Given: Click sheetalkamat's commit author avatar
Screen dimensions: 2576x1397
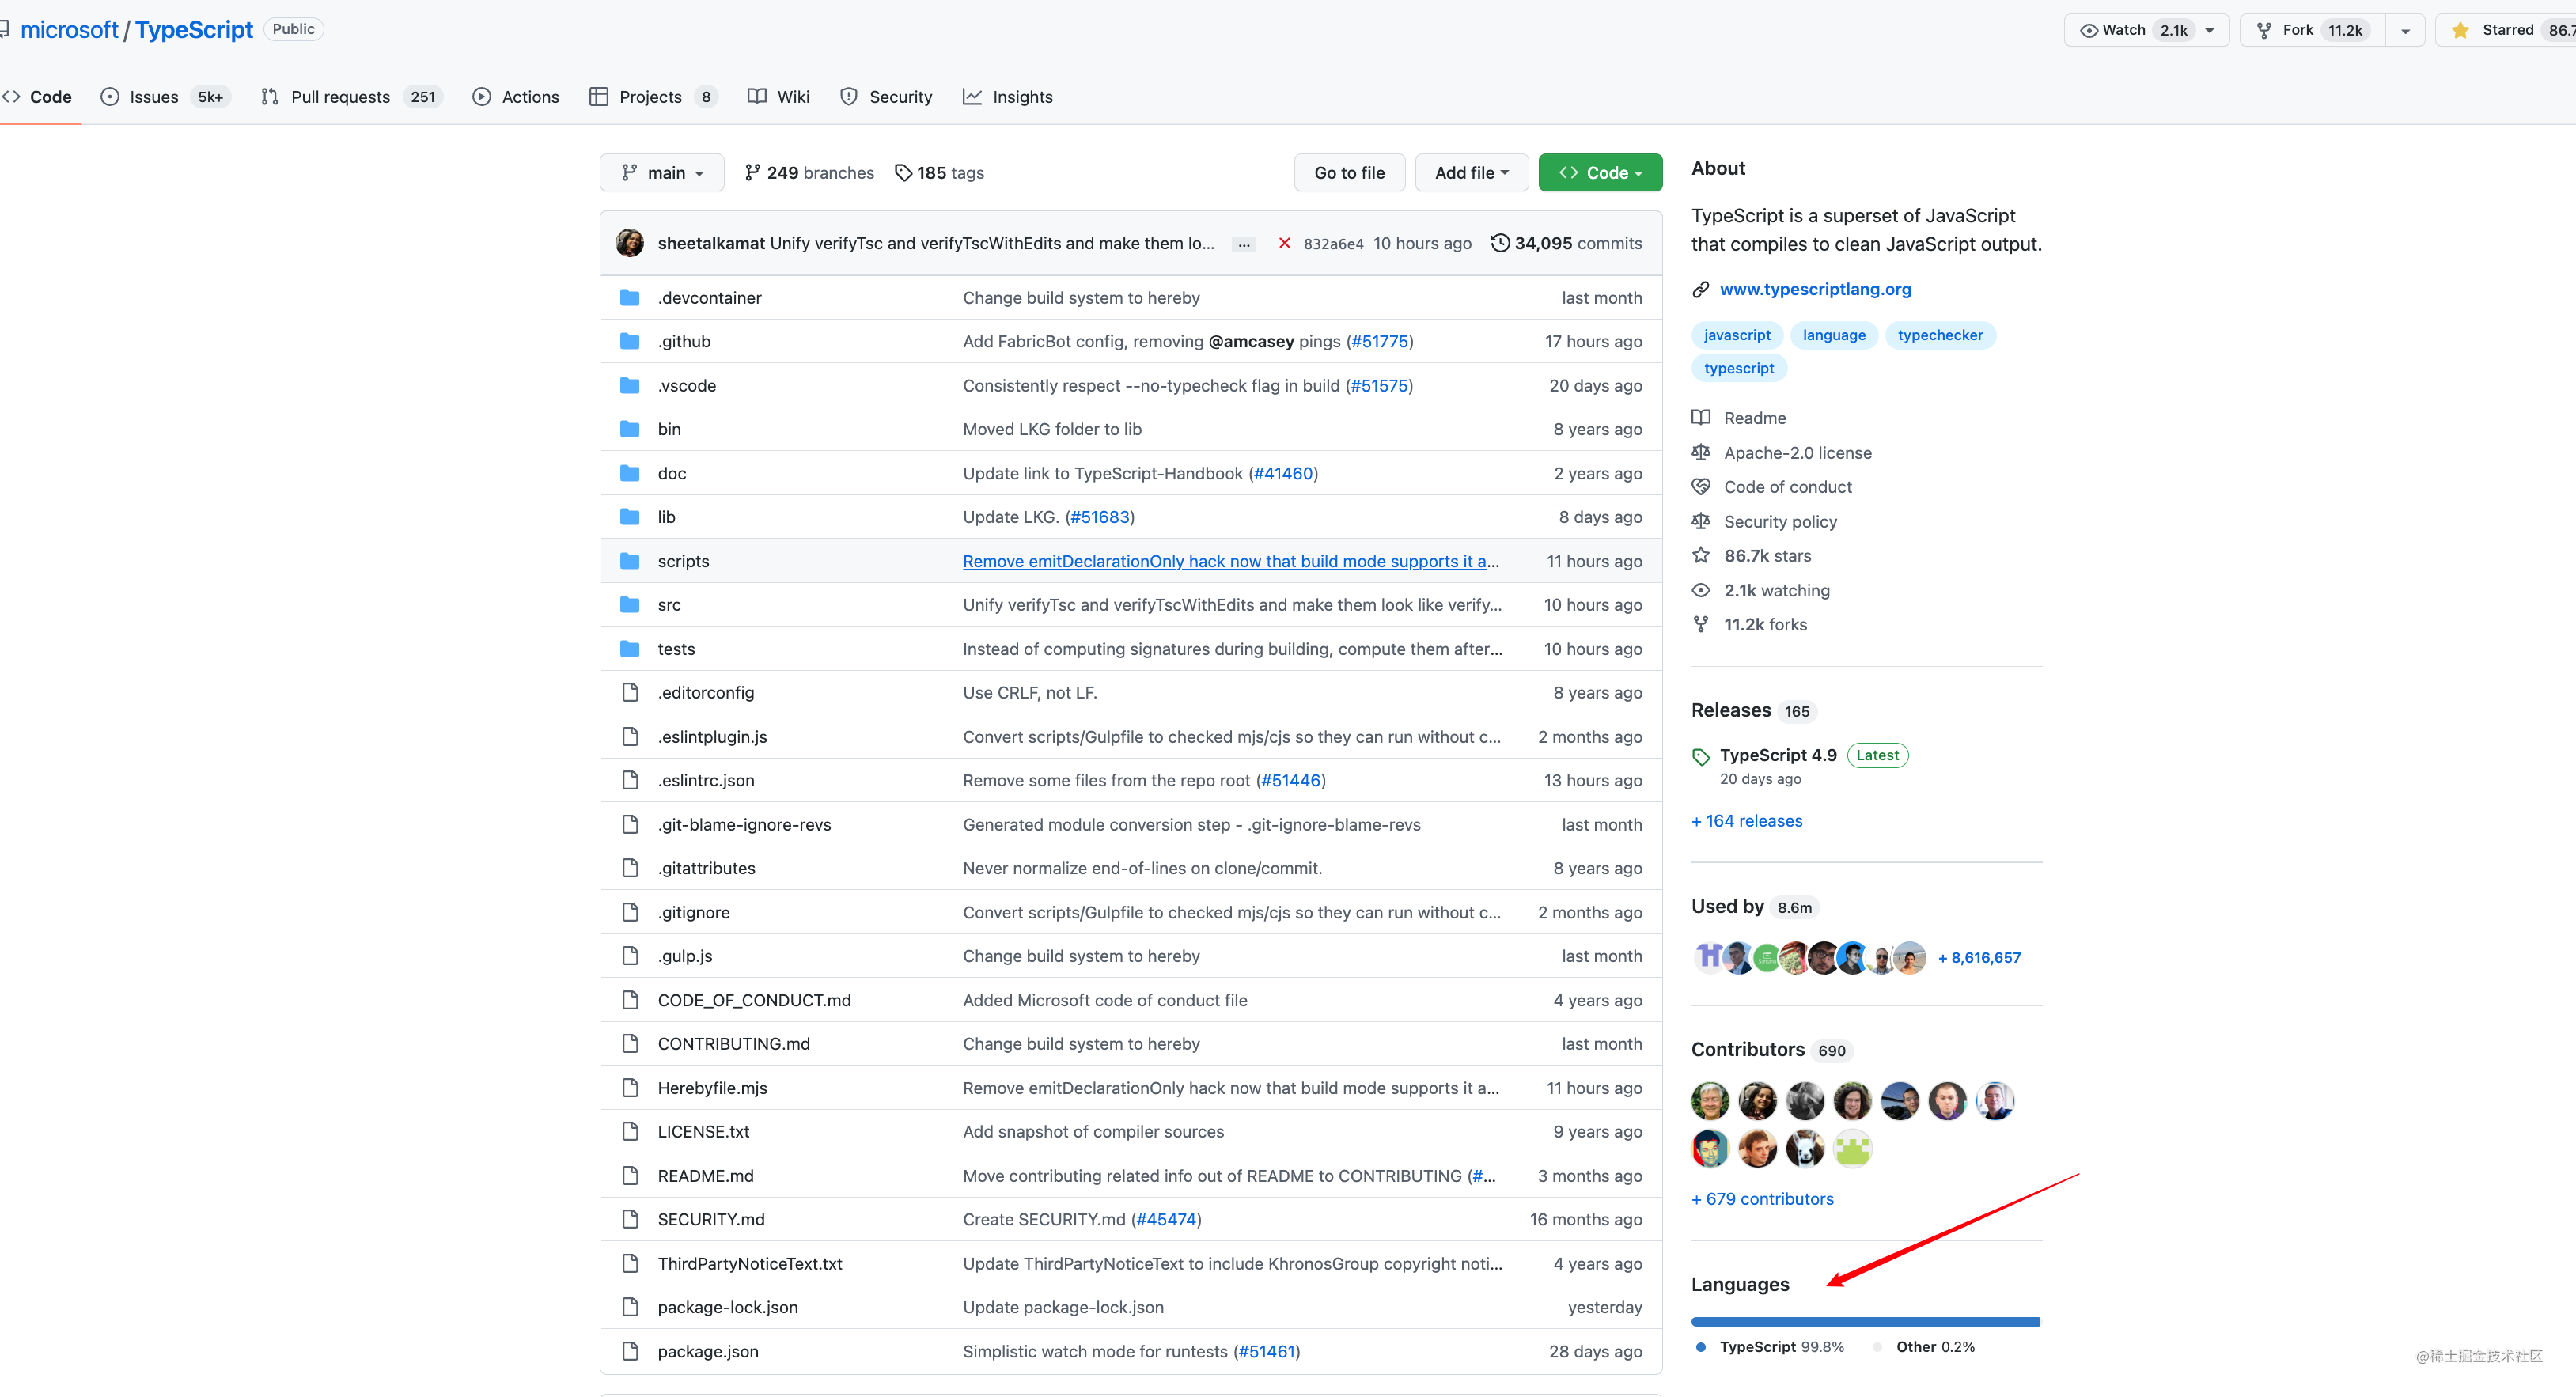Looking at the screenshot, I should point(629,243).
